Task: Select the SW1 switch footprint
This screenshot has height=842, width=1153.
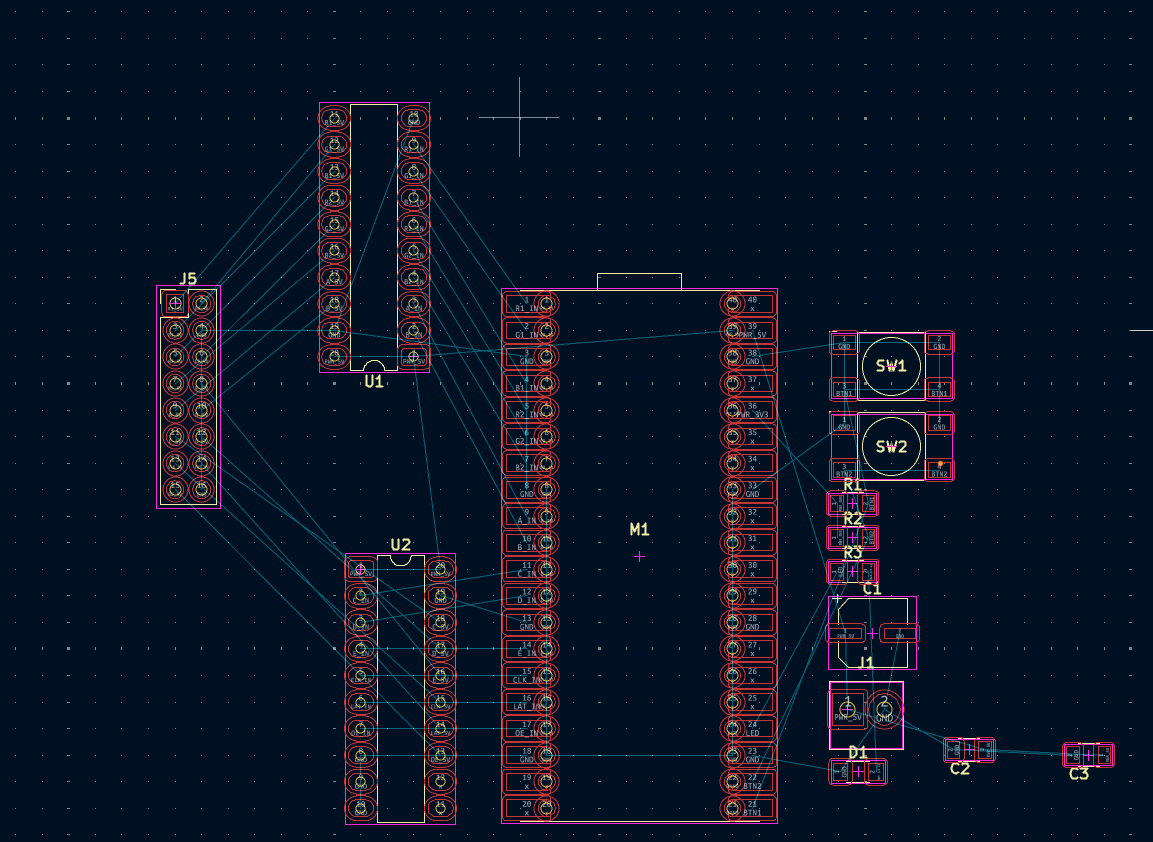Action: (x=891, y=365)
